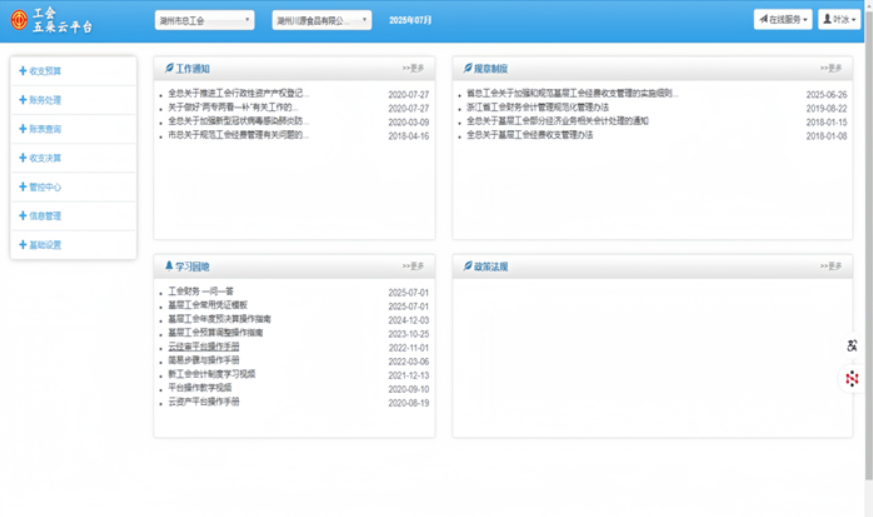The width and height of the screenshot is (873, 517).
Task: Select 基础设置 in the sidebar
Action: (x=45, y=245)
